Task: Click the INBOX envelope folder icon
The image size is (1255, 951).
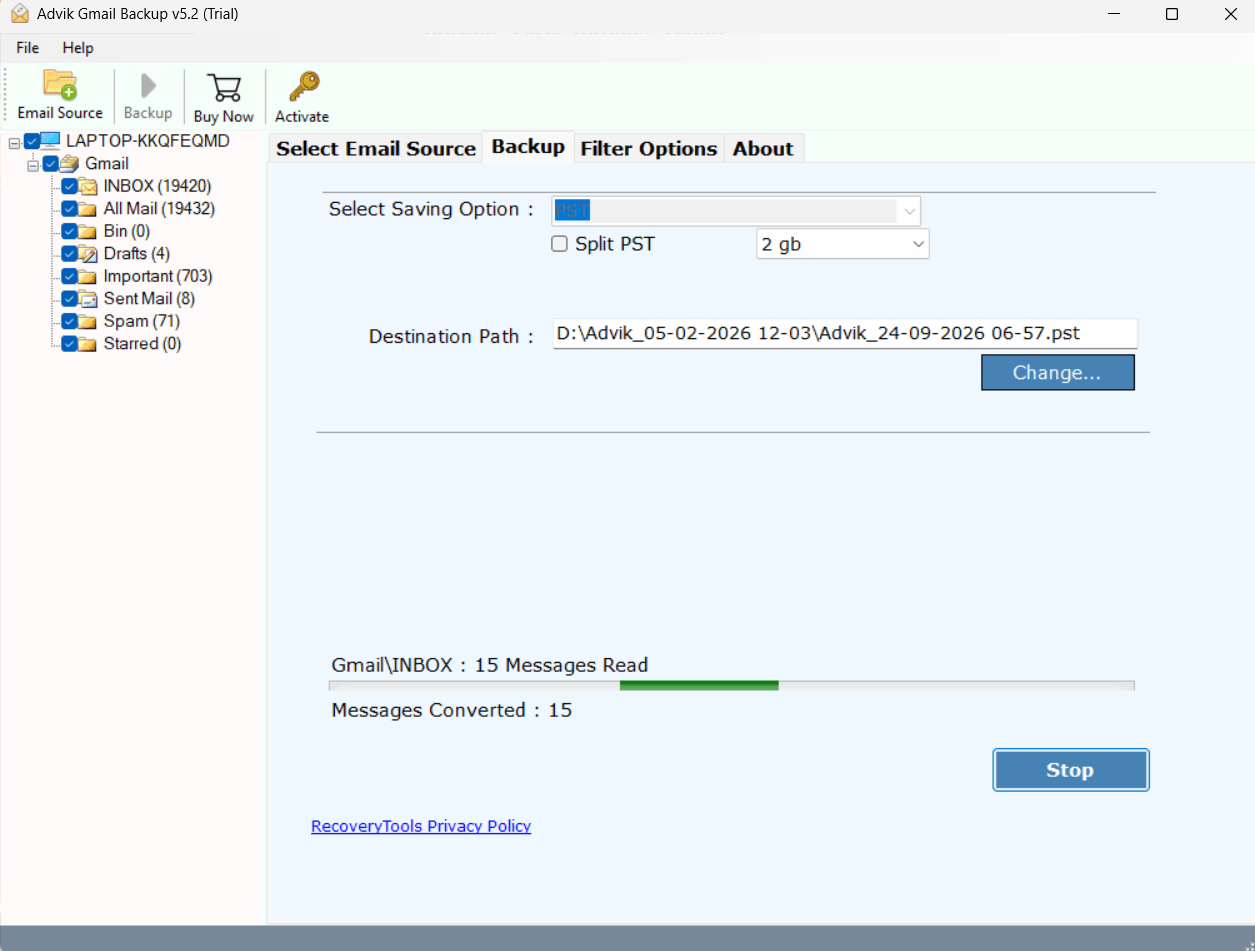Action: coord(89,186)
